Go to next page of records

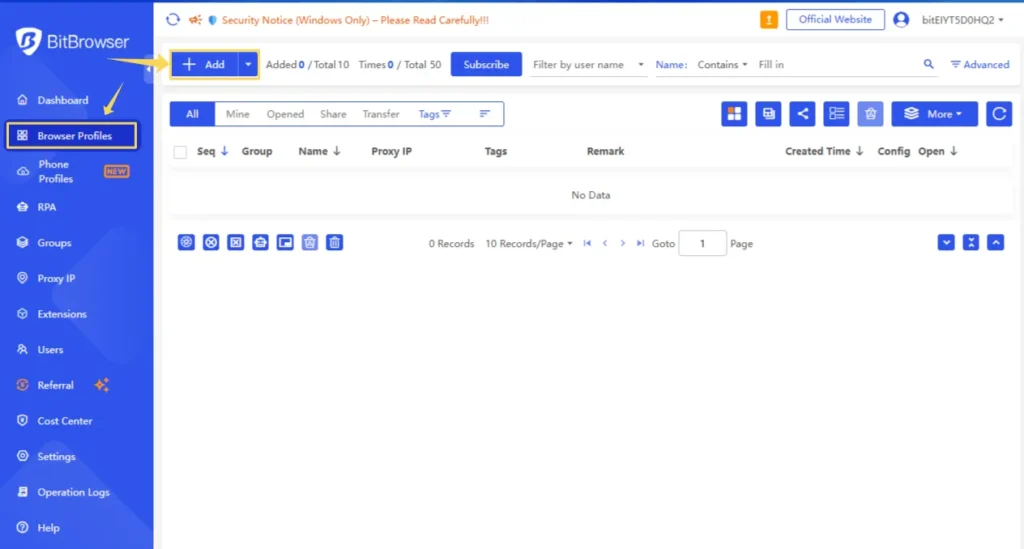pos(623,243)
